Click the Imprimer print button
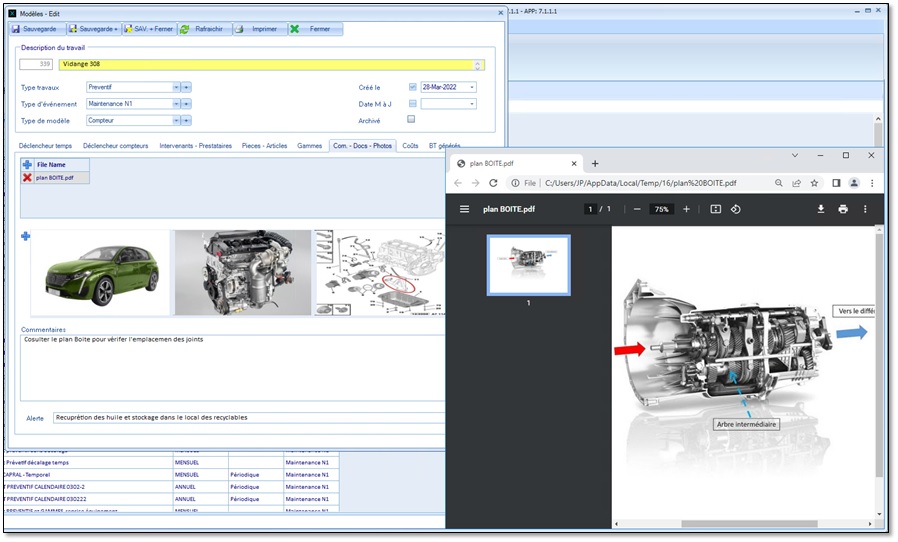The height and width of the screenshot is (542, 898). 259,29
